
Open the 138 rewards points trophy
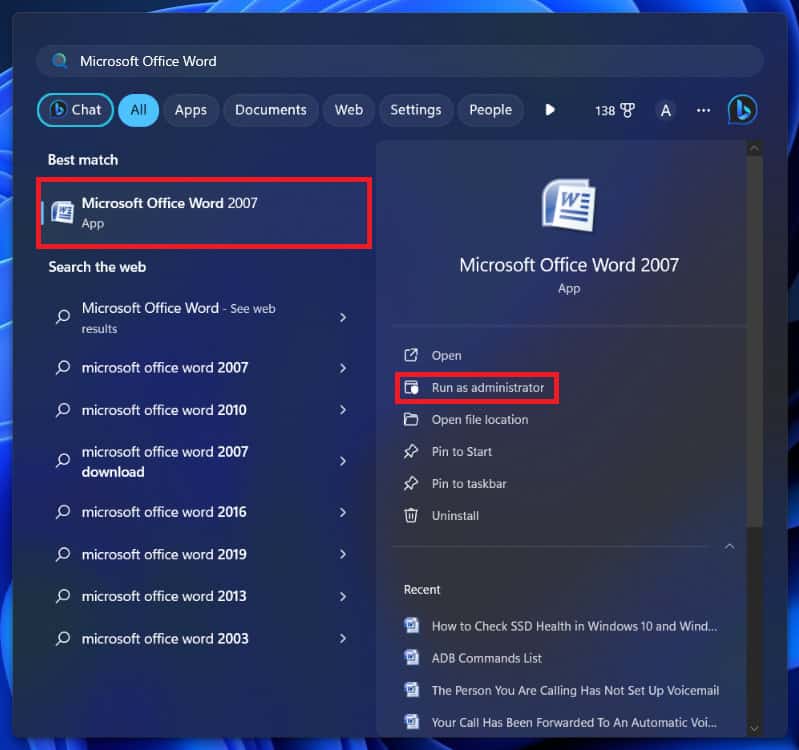click(615, 111)
